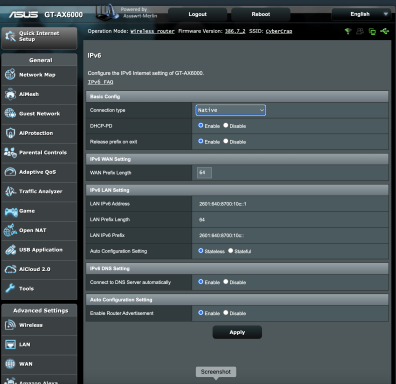
Task: Open Parental Controls menu label
Action: tap(43, 153)
